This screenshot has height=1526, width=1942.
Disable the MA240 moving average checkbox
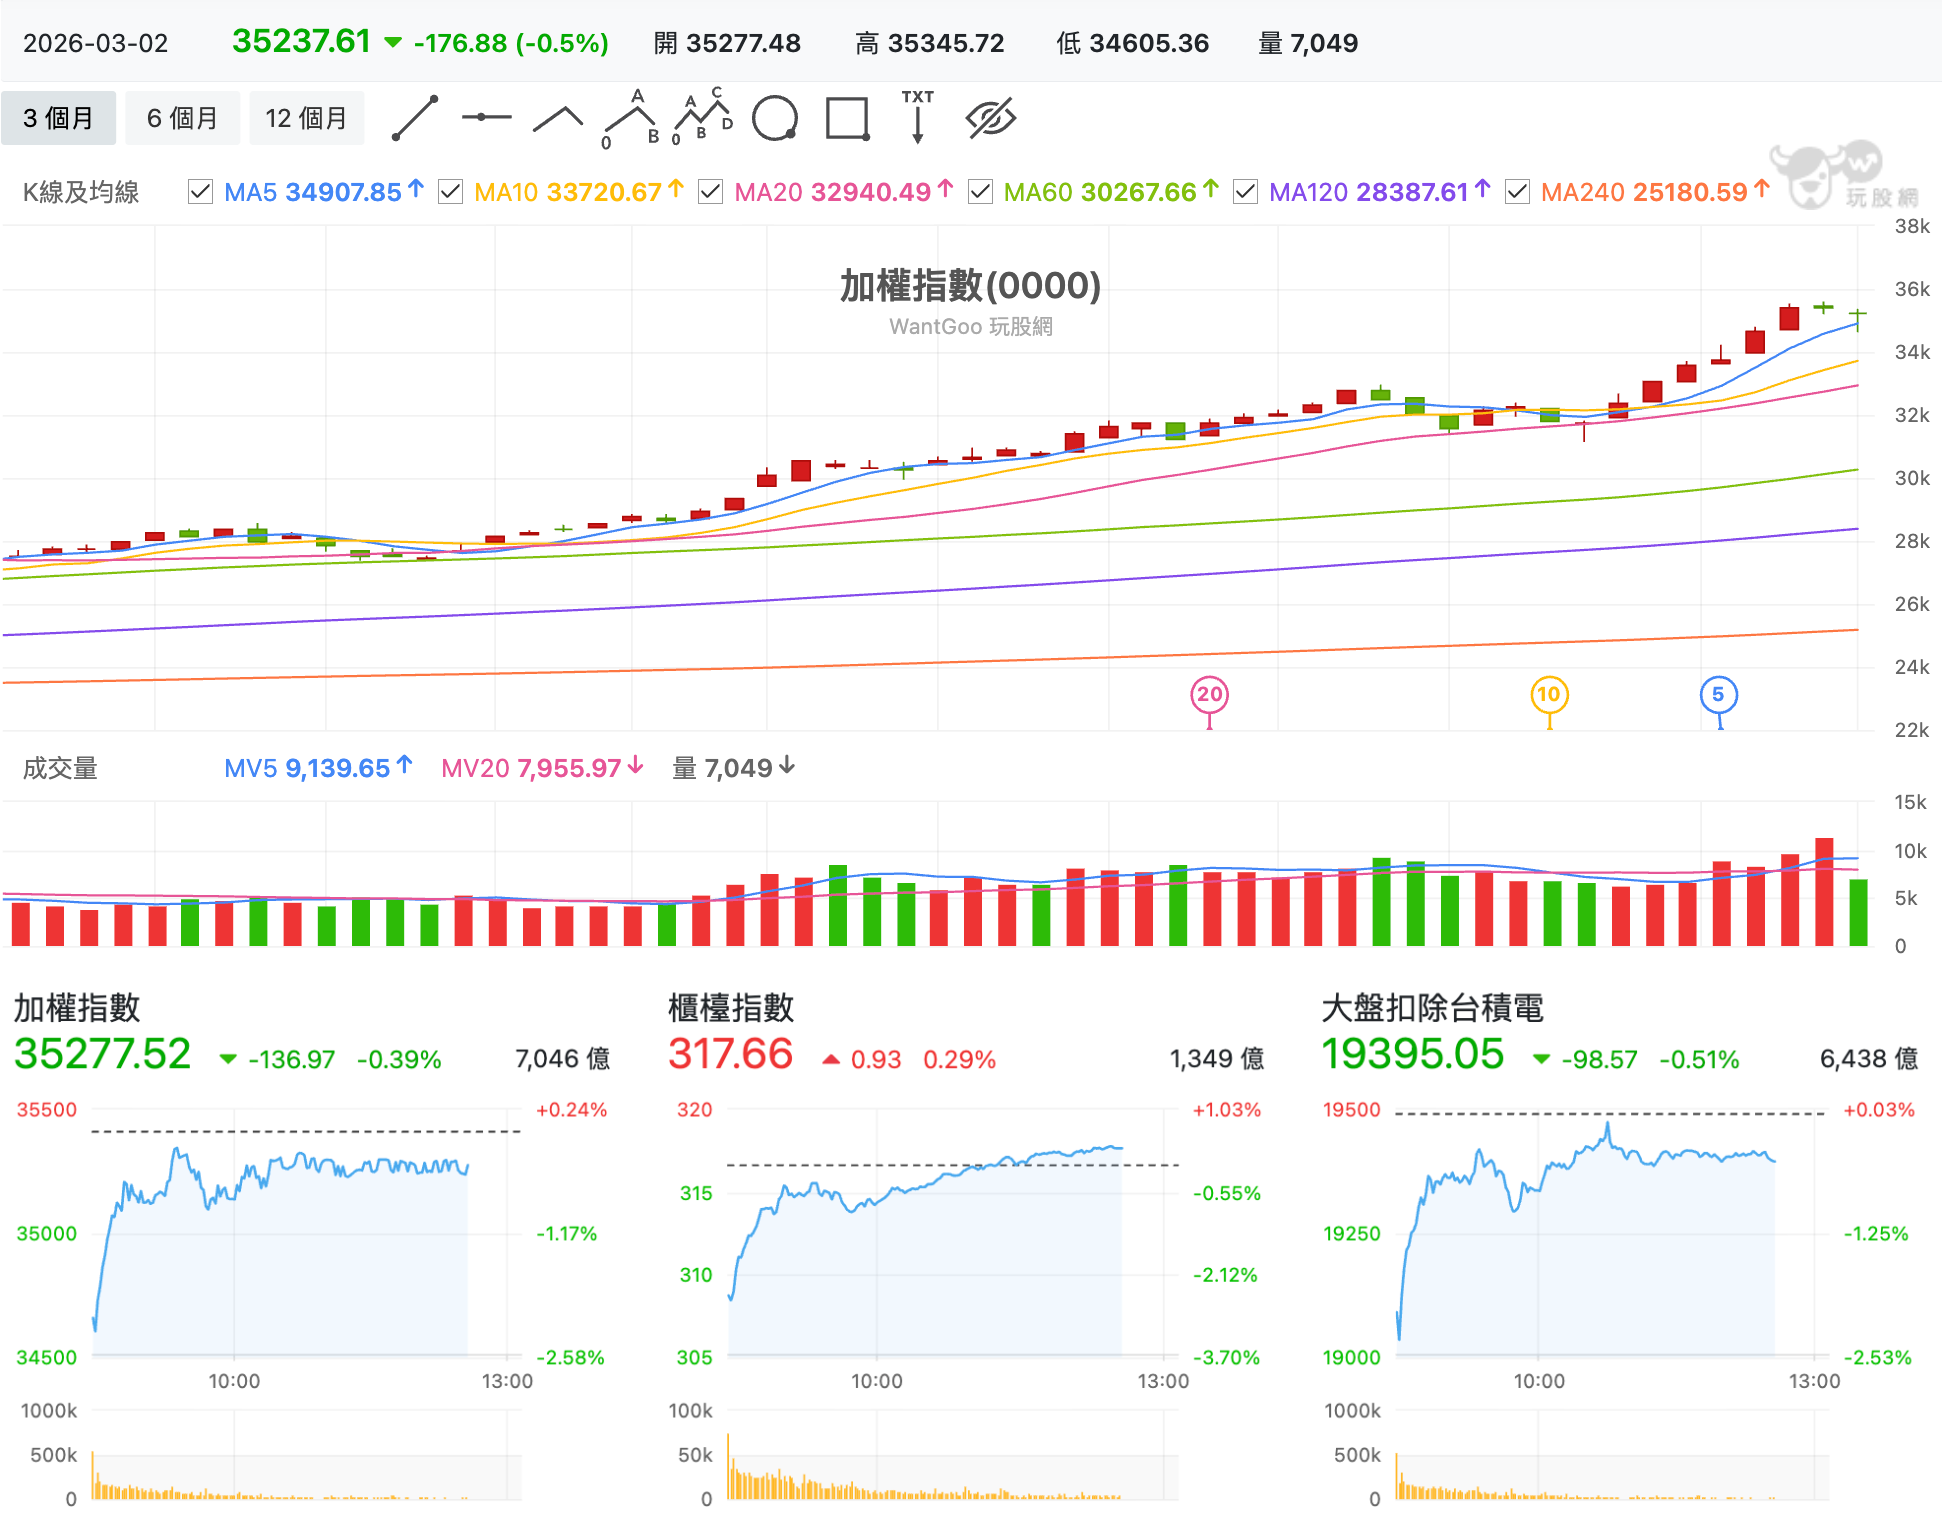1517,192
